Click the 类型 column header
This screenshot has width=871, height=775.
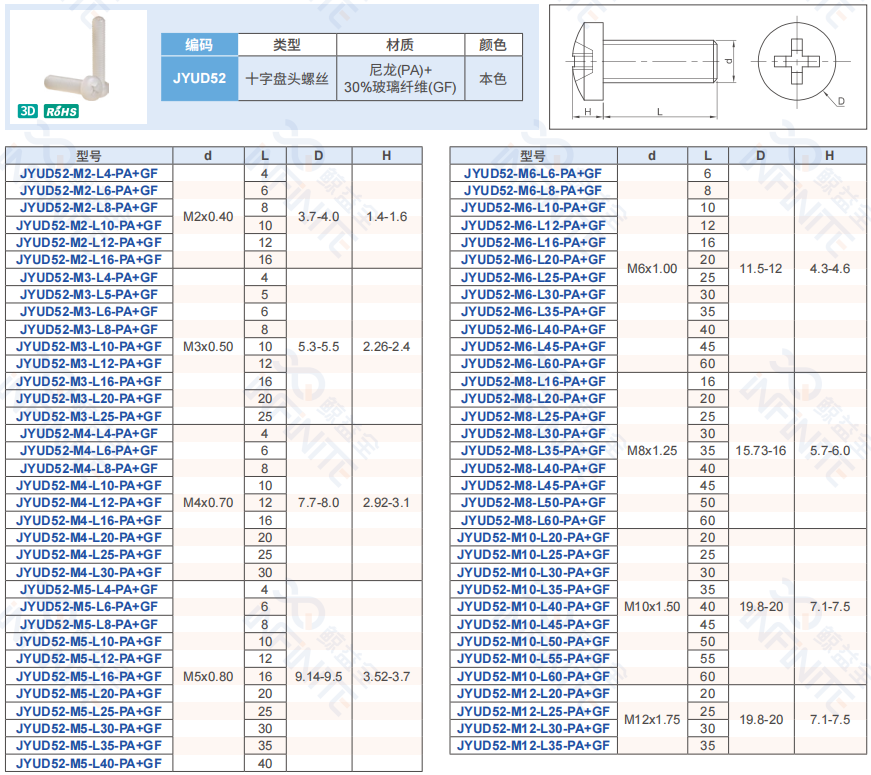point(287,44)
